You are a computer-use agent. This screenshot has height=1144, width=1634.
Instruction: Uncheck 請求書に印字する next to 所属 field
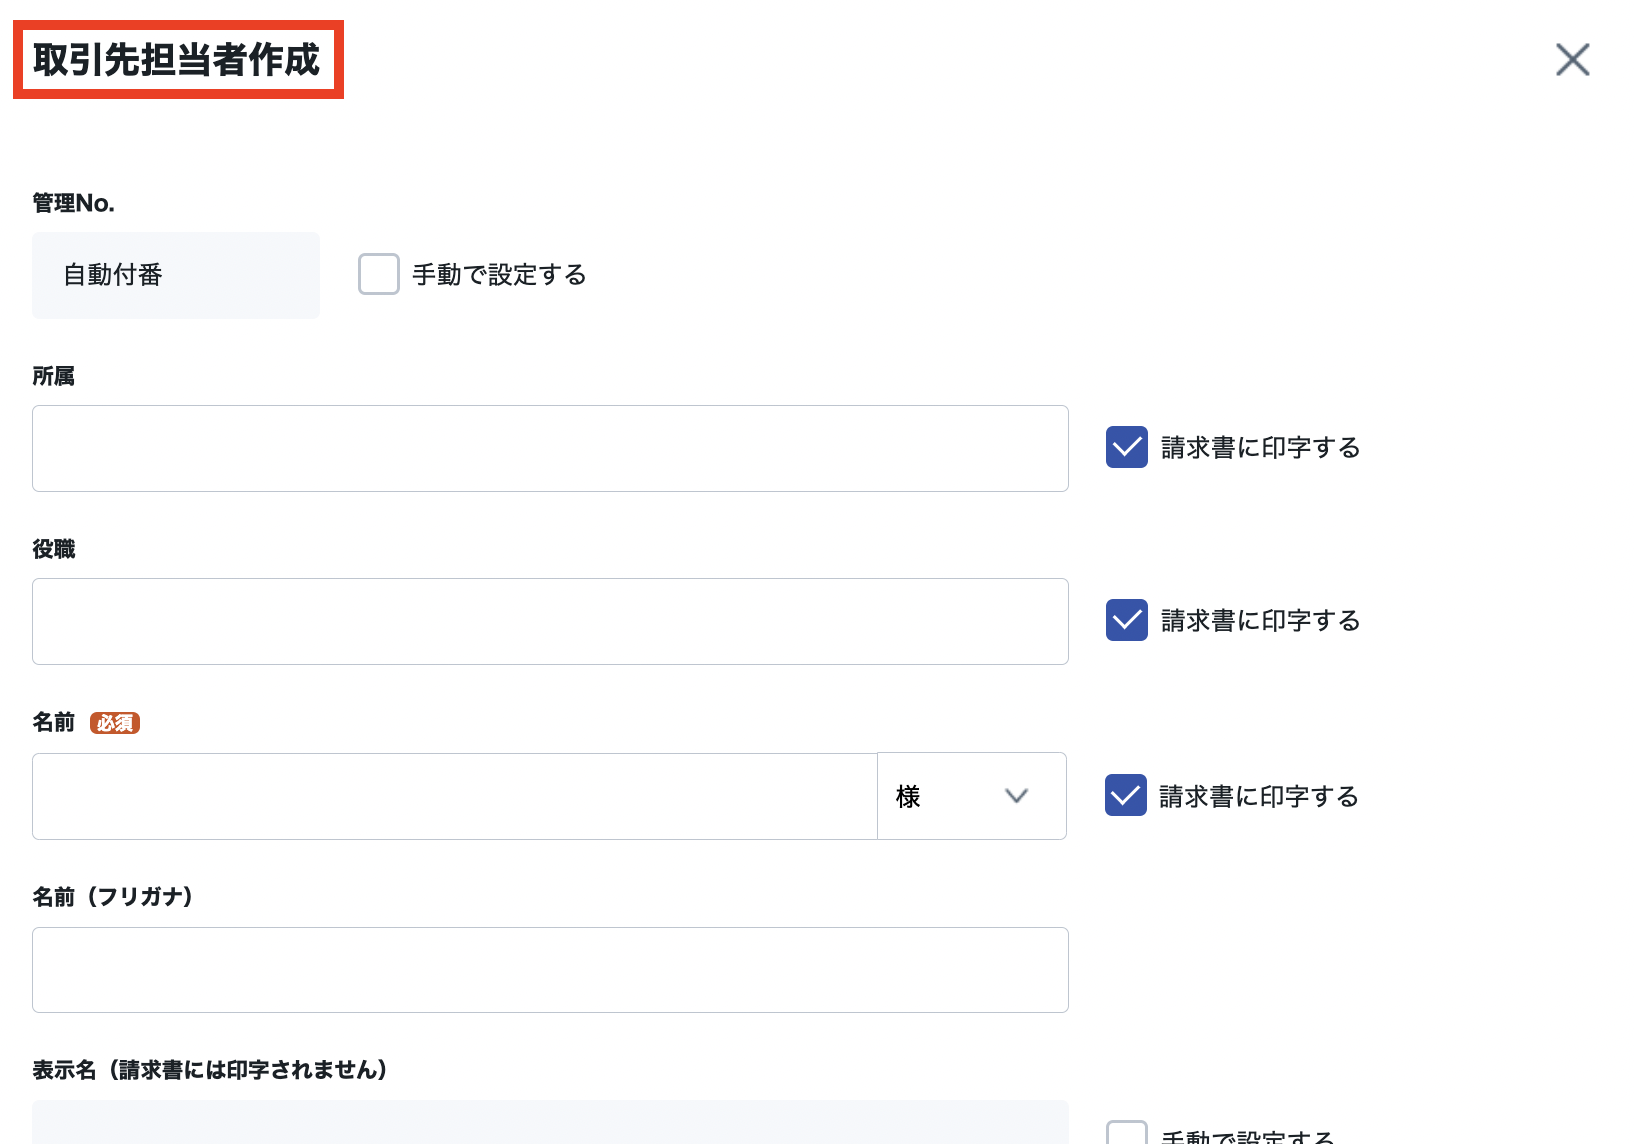pyautogui.click(x=1127, y=447)
